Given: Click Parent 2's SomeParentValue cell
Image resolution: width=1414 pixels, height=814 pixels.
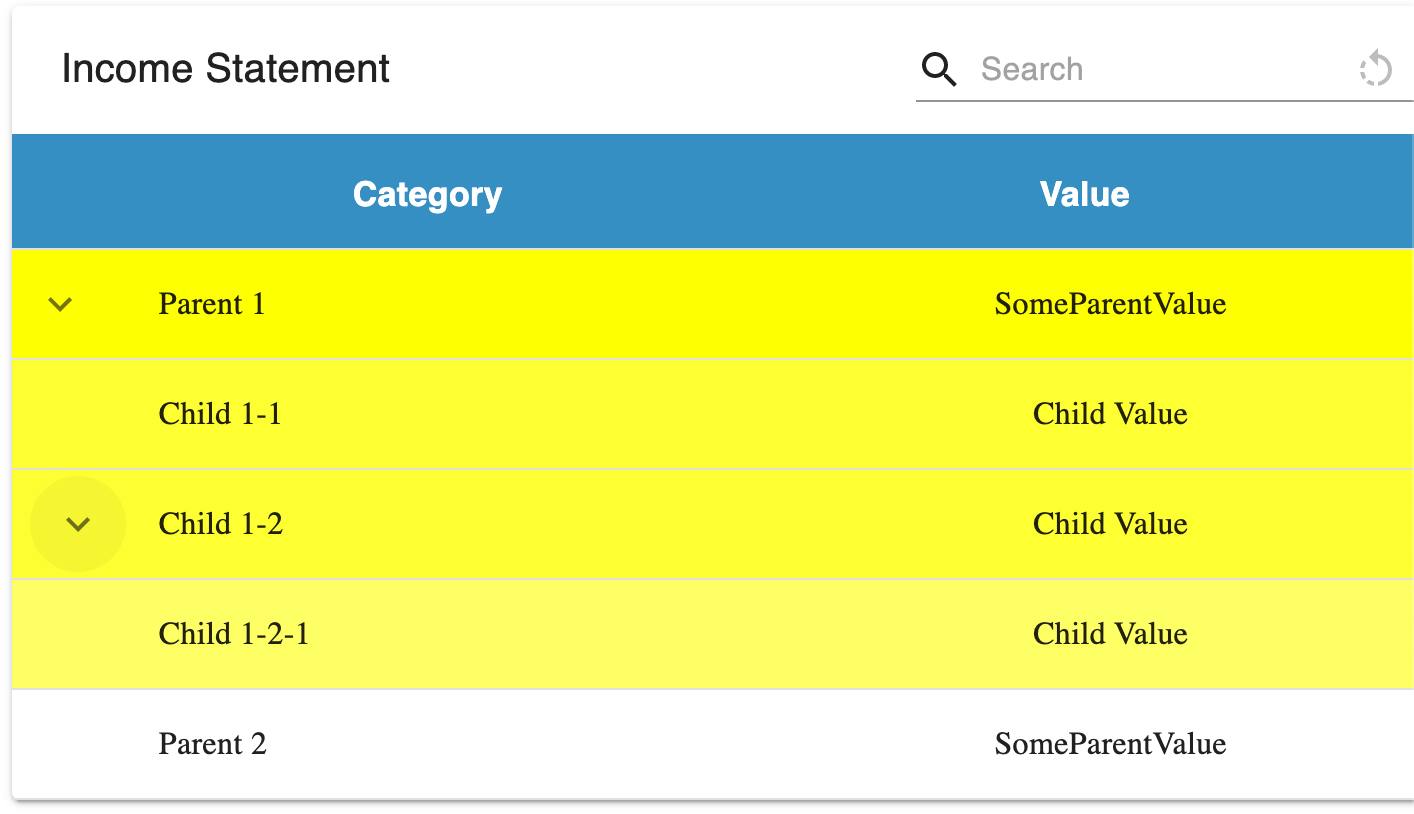Looking at the screenshot, I should click(x=1110, y=744).
